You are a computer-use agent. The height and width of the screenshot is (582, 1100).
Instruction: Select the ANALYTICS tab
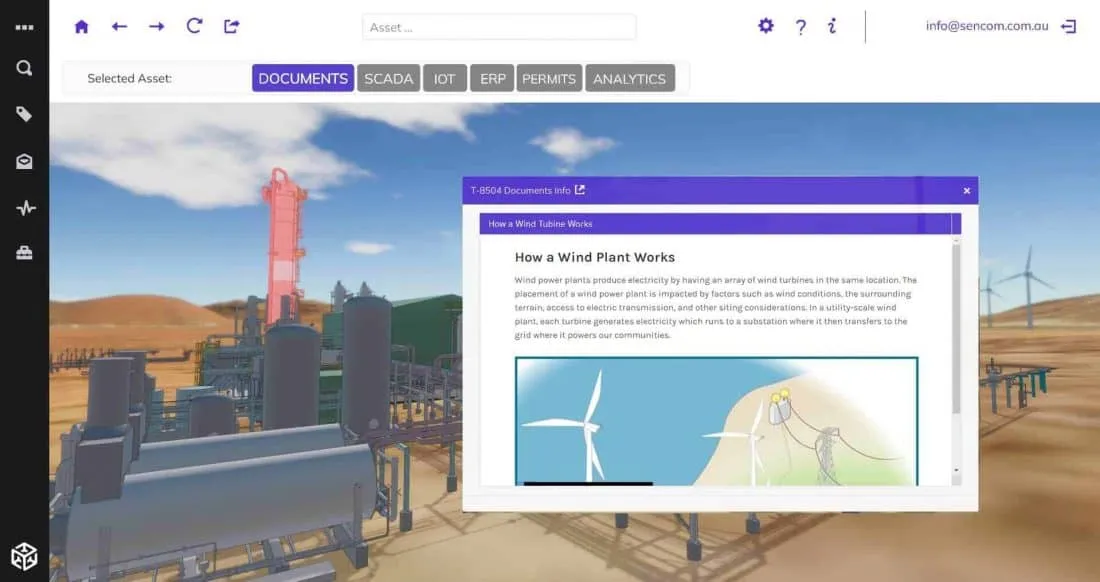click(629, 78)
